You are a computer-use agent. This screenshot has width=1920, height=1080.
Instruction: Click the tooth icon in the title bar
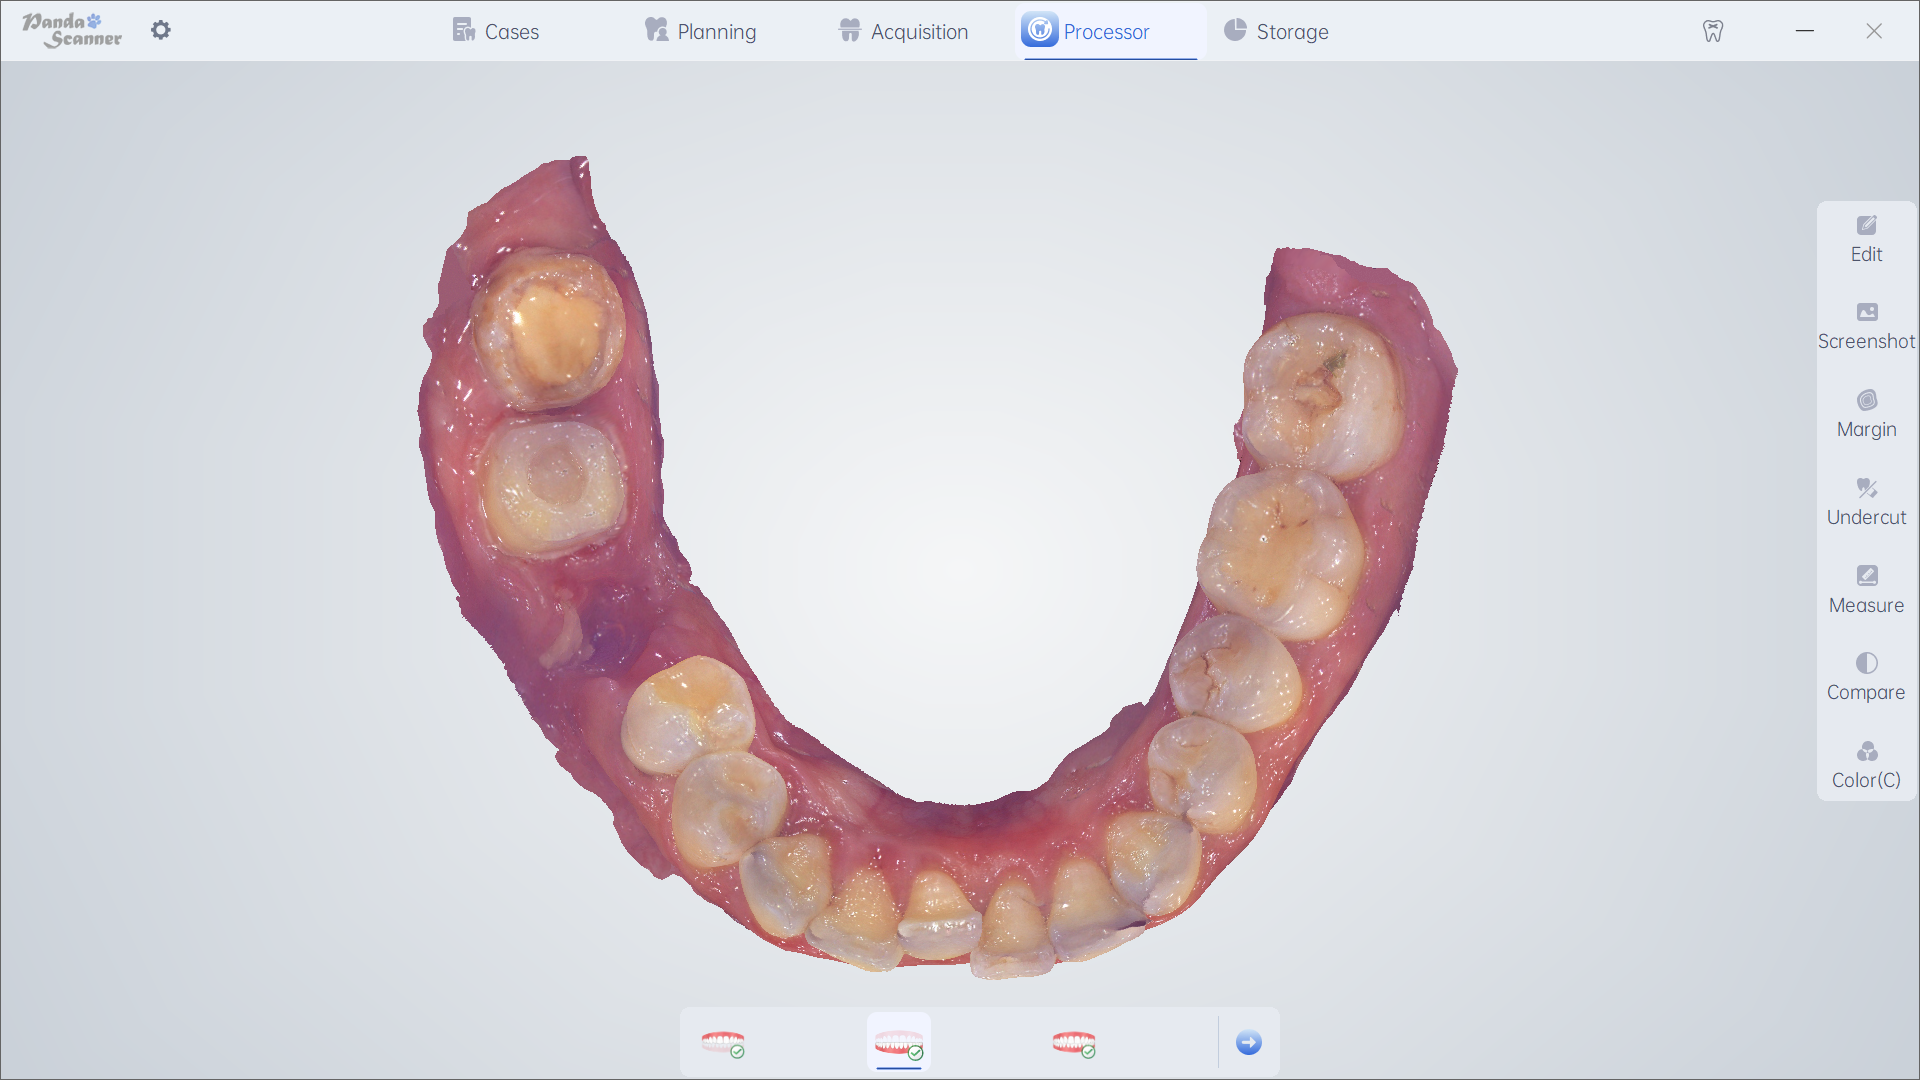[1713, 31]
